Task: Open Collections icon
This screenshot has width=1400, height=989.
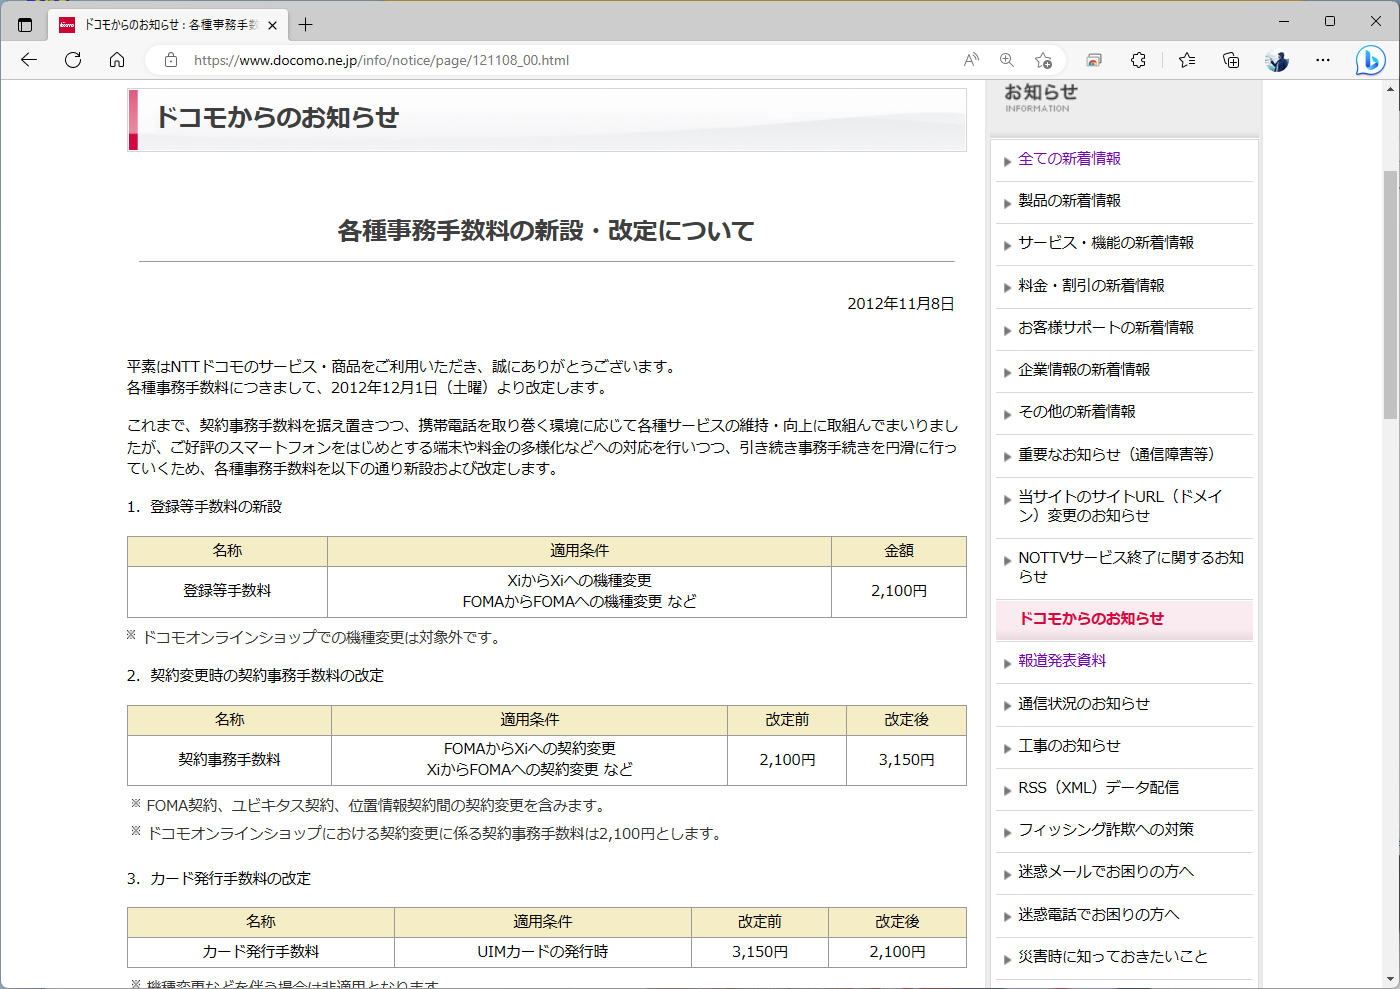Action: click(1231, 60)
